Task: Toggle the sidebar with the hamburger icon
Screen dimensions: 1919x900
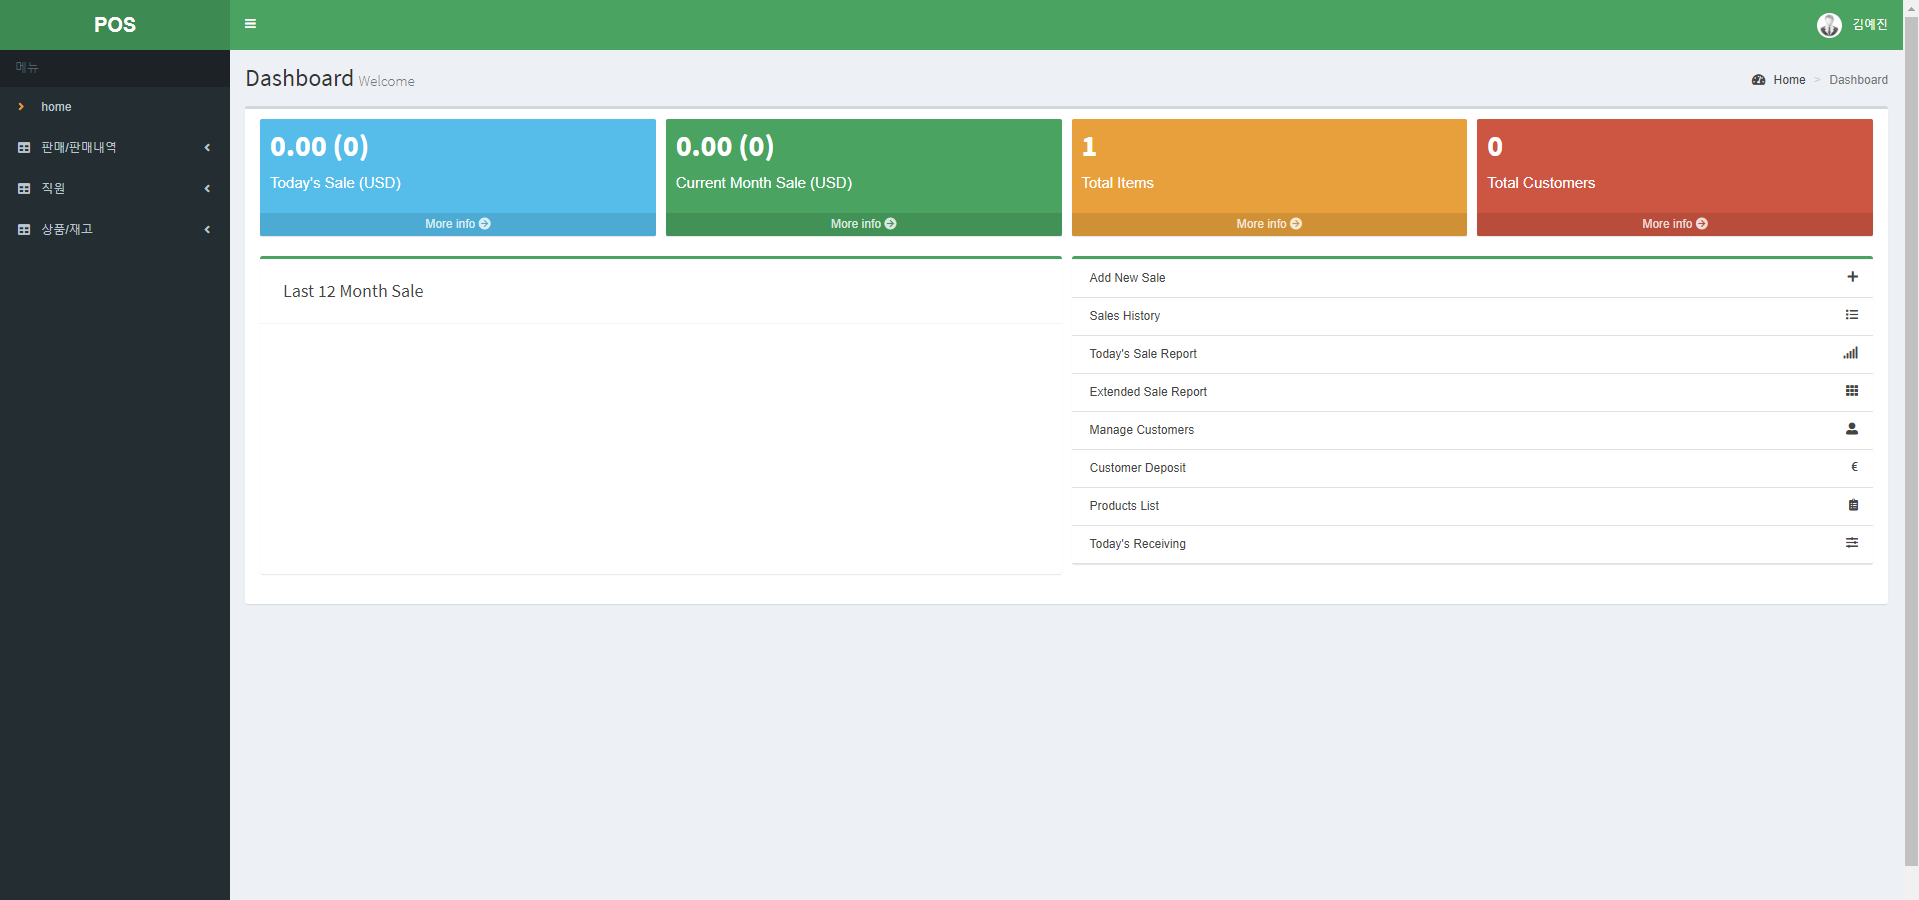Action: pos(250,23)
